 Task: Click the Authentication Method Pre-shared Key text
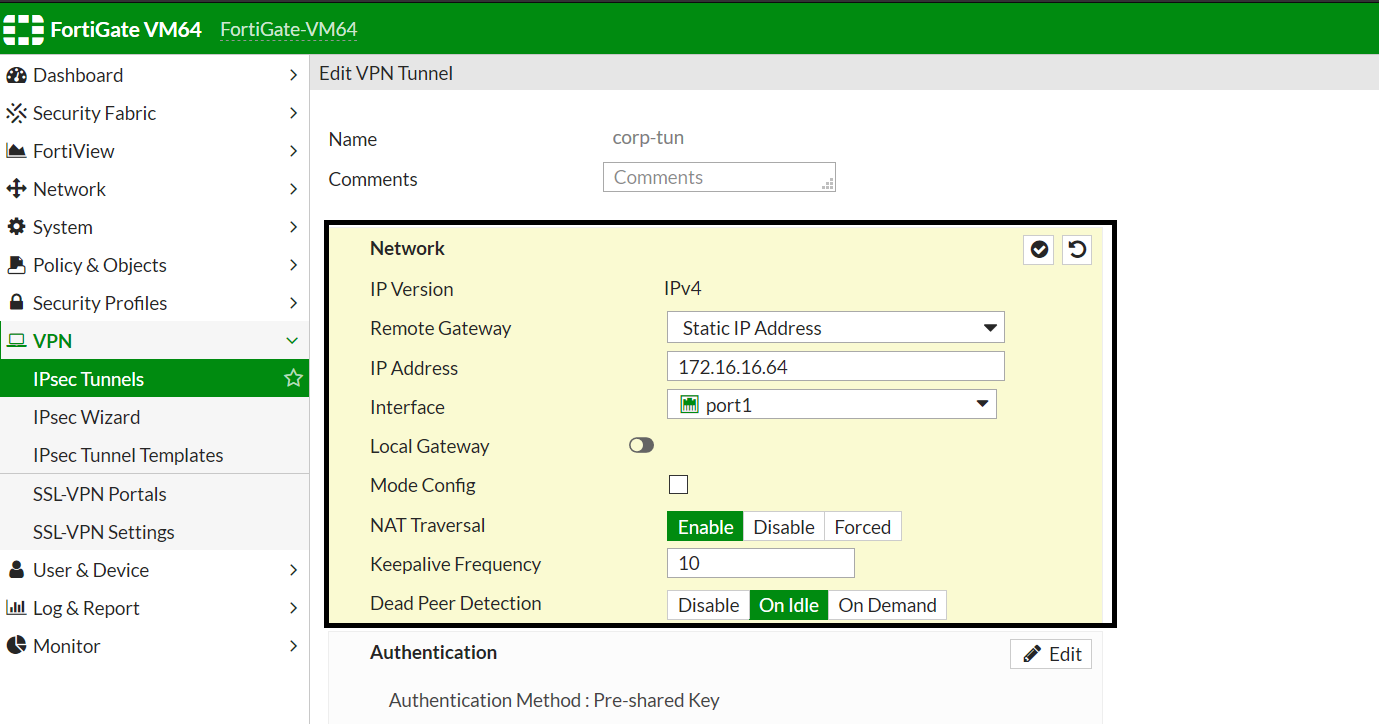pyautogui.click(x=554, y=700)
